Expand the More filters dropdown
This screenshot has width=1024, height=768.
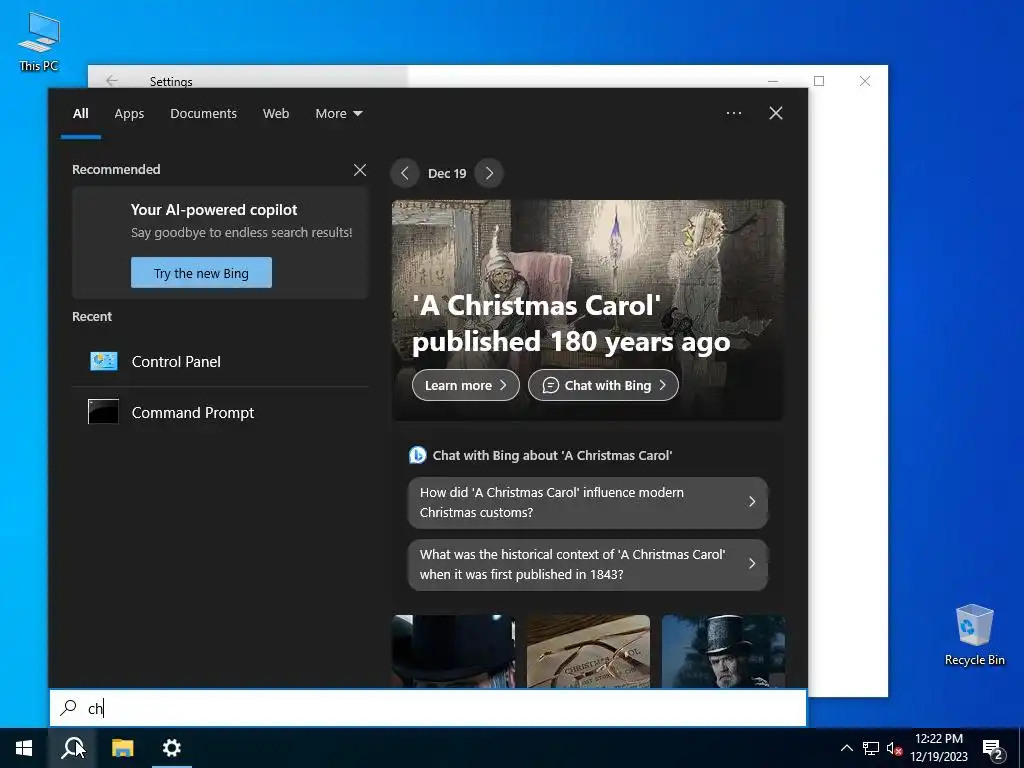click(x=338, y=114)
